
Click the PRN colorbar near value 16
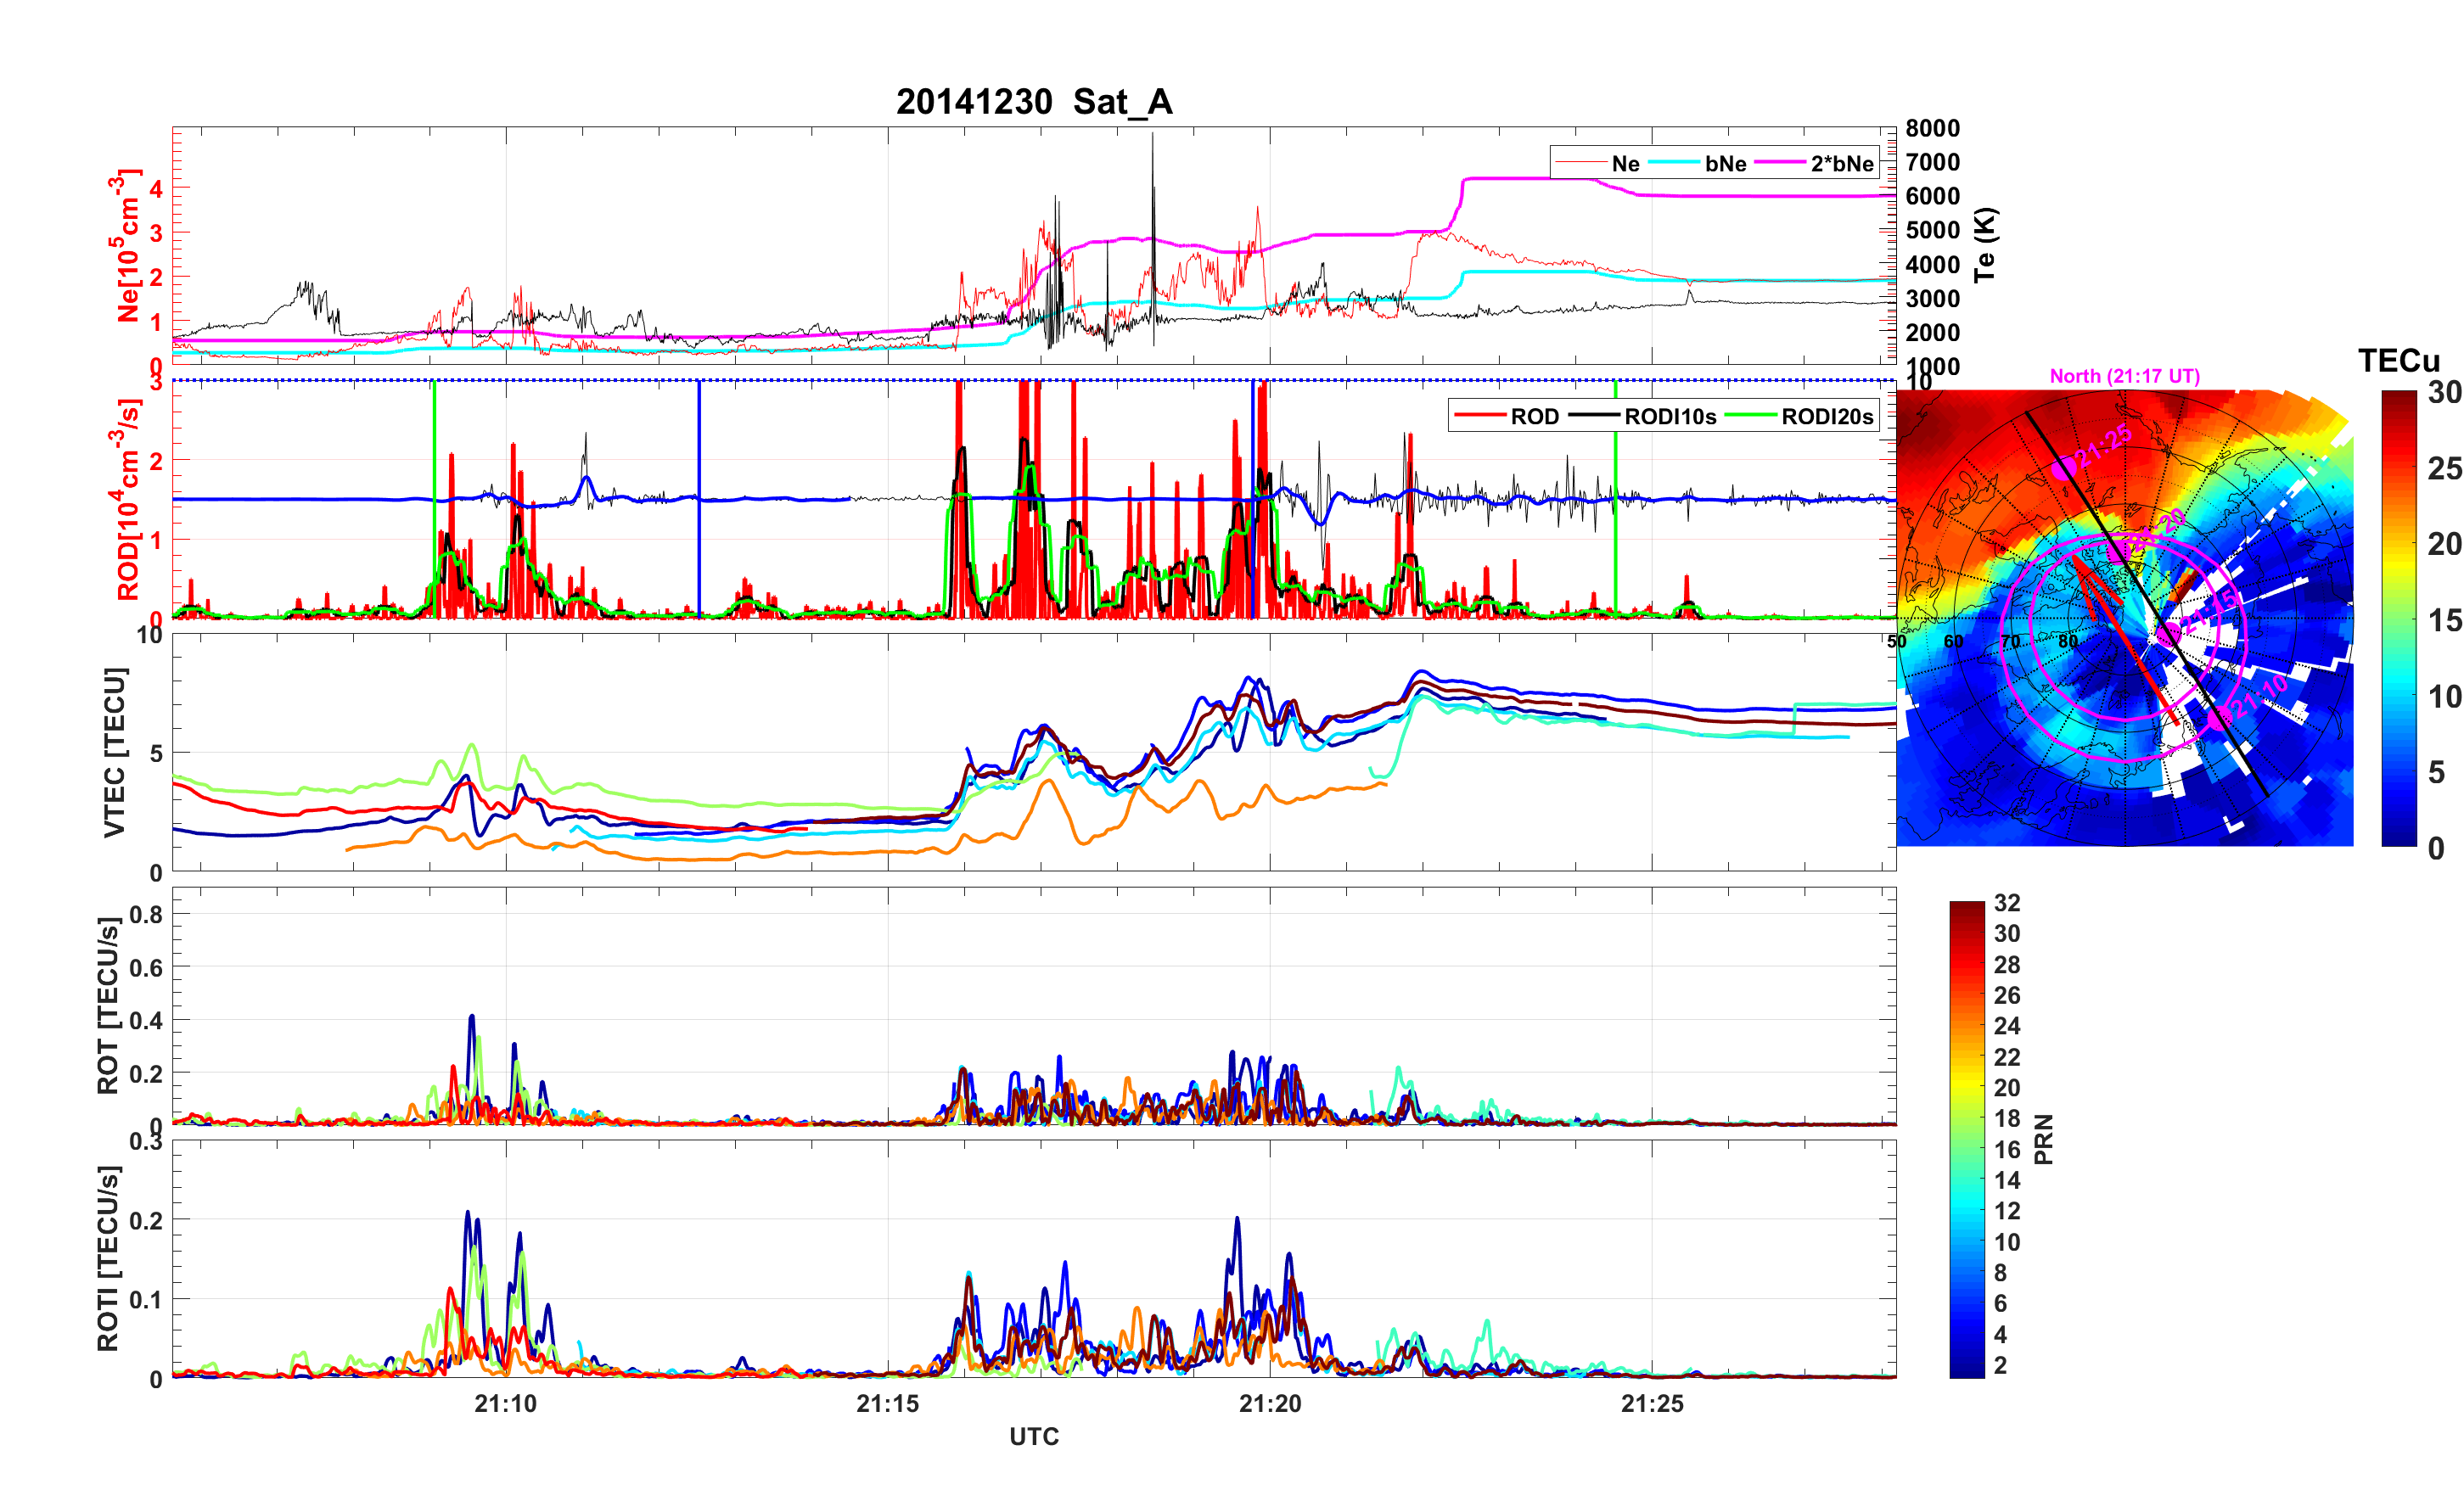point(1966,1150)
